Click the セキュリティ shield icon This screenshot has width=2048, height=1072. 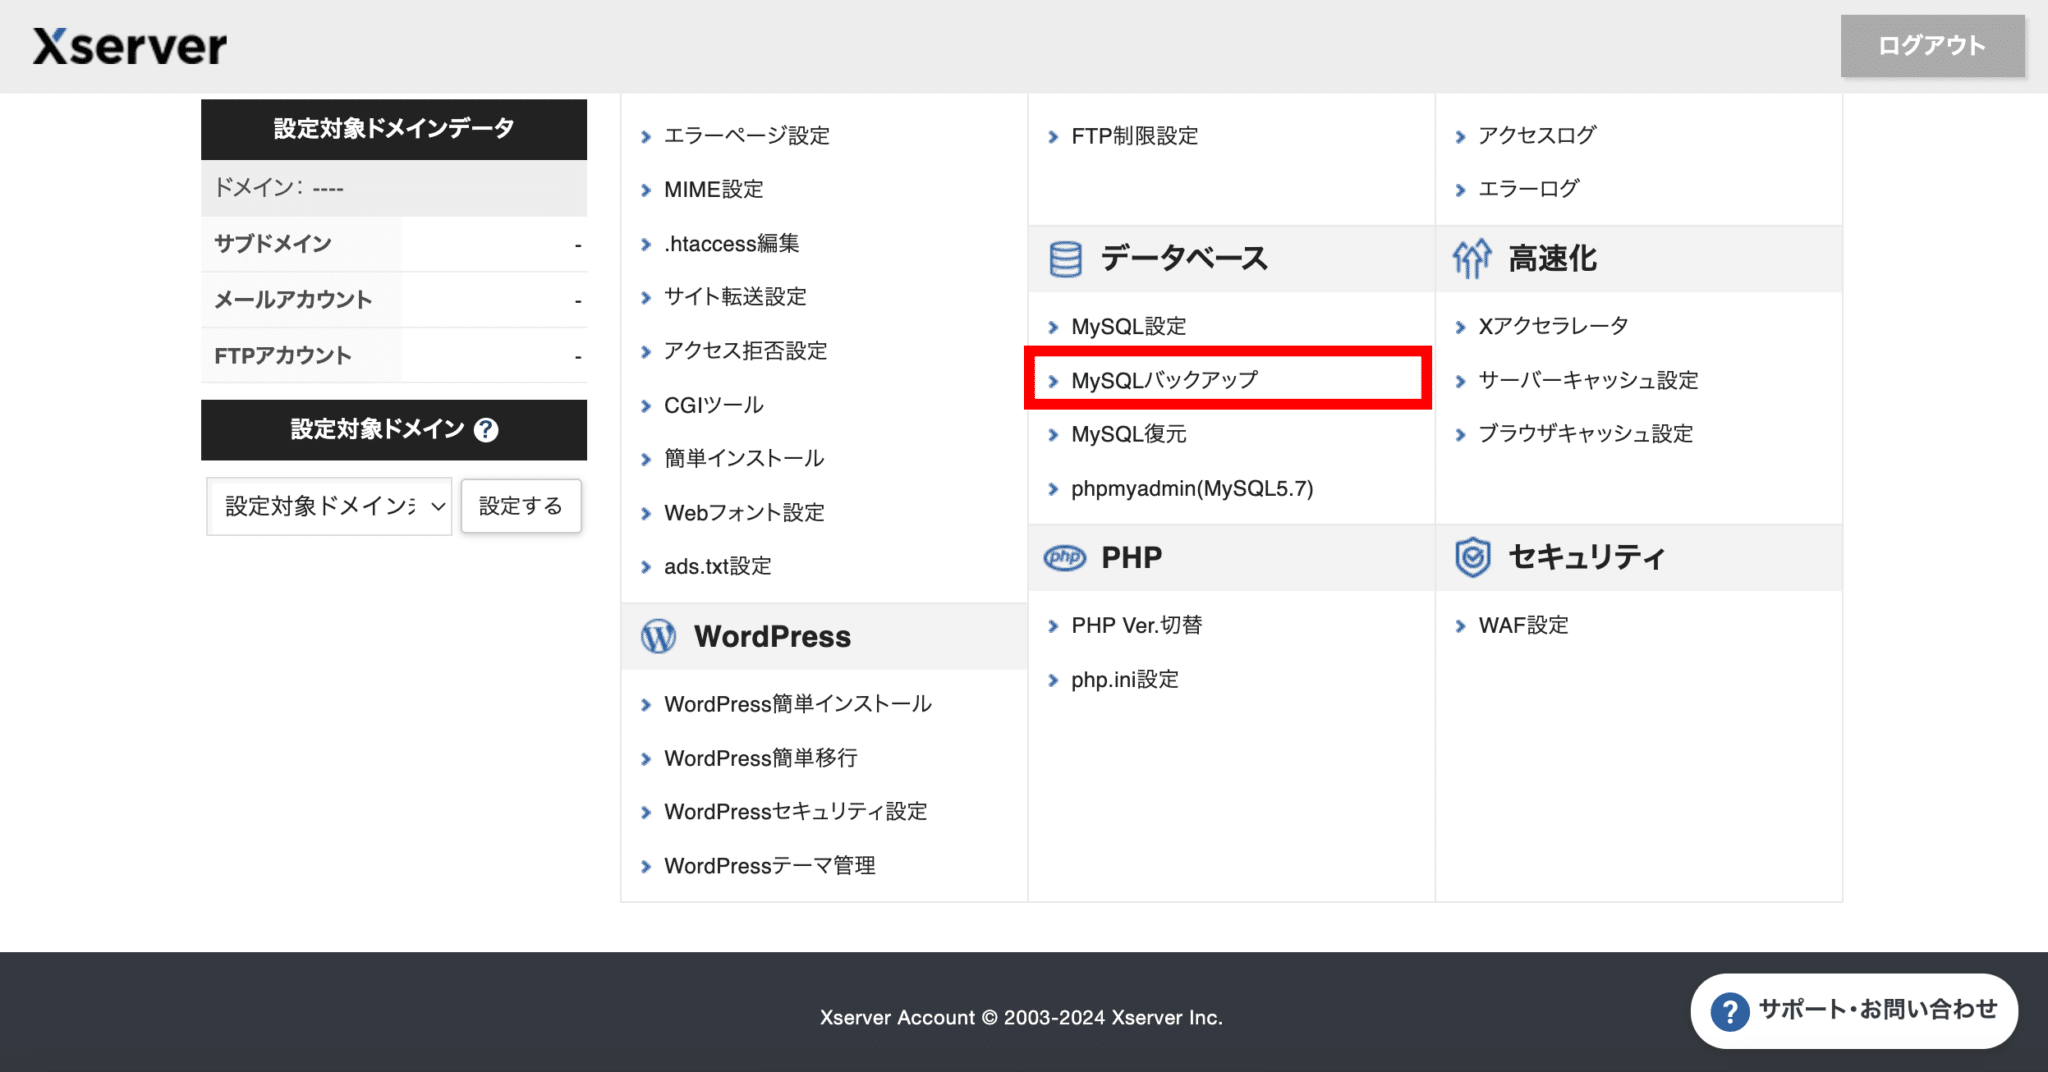pyautogui.click(x=1470, y=557)
